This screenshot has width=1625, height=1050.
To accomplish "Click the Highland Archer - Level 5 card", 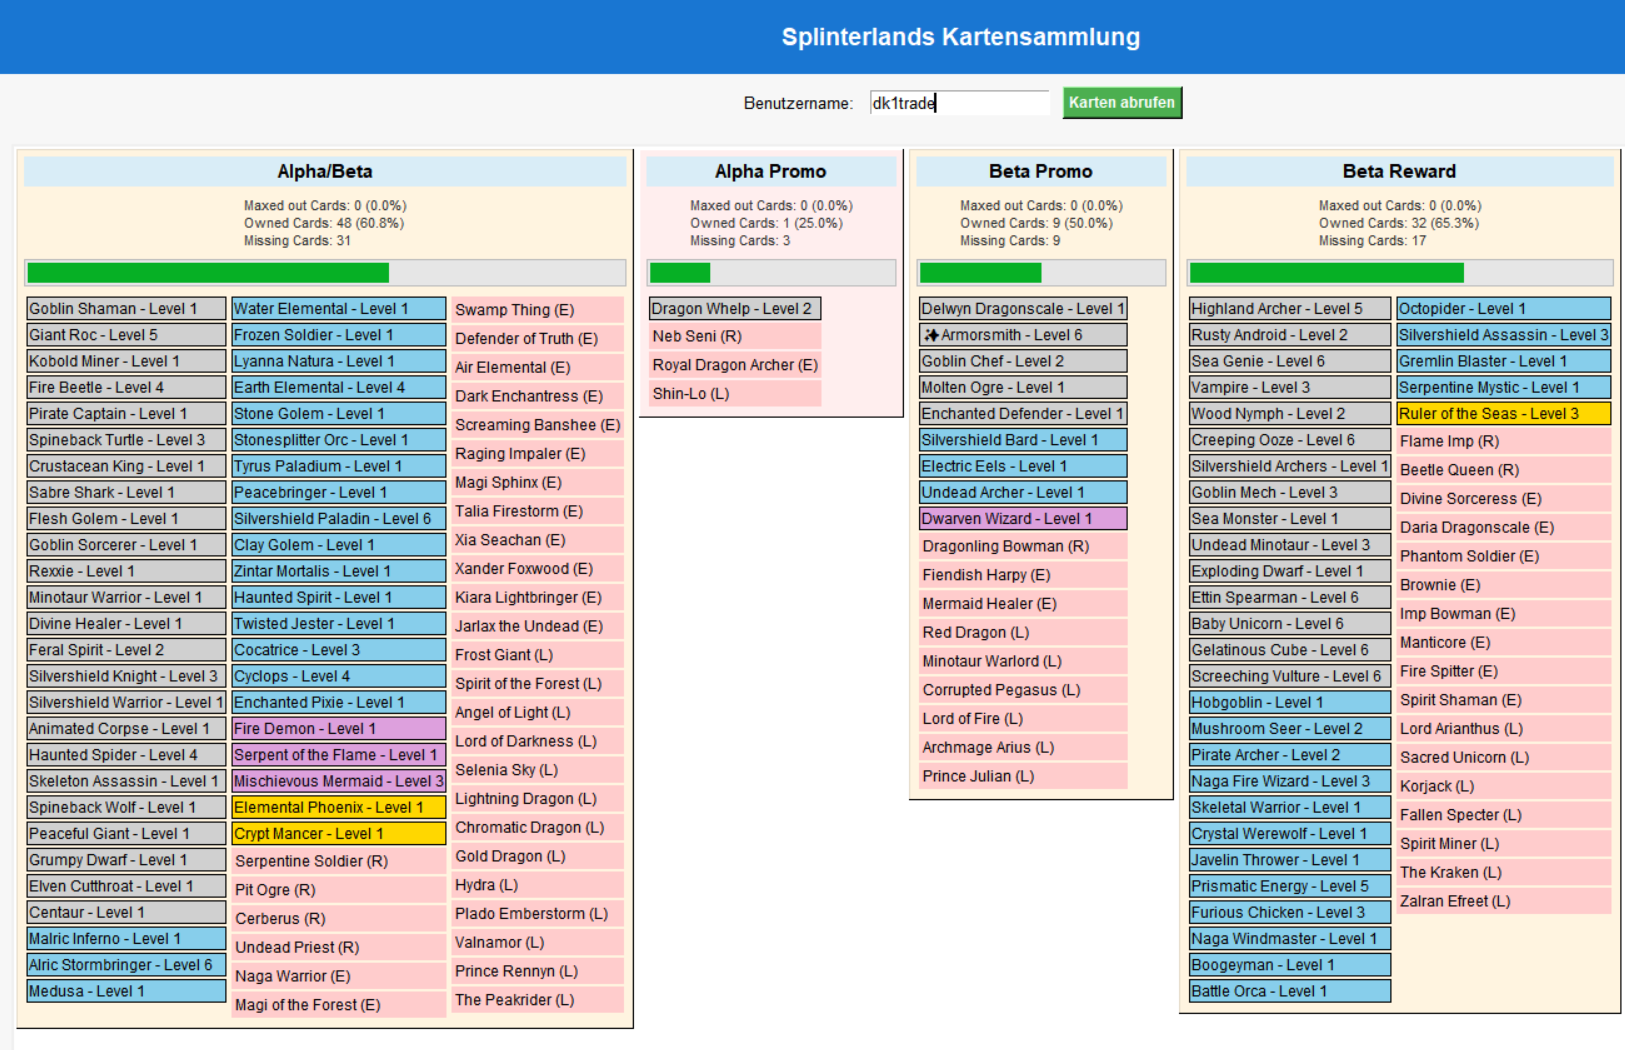I will pos(1290,309).
